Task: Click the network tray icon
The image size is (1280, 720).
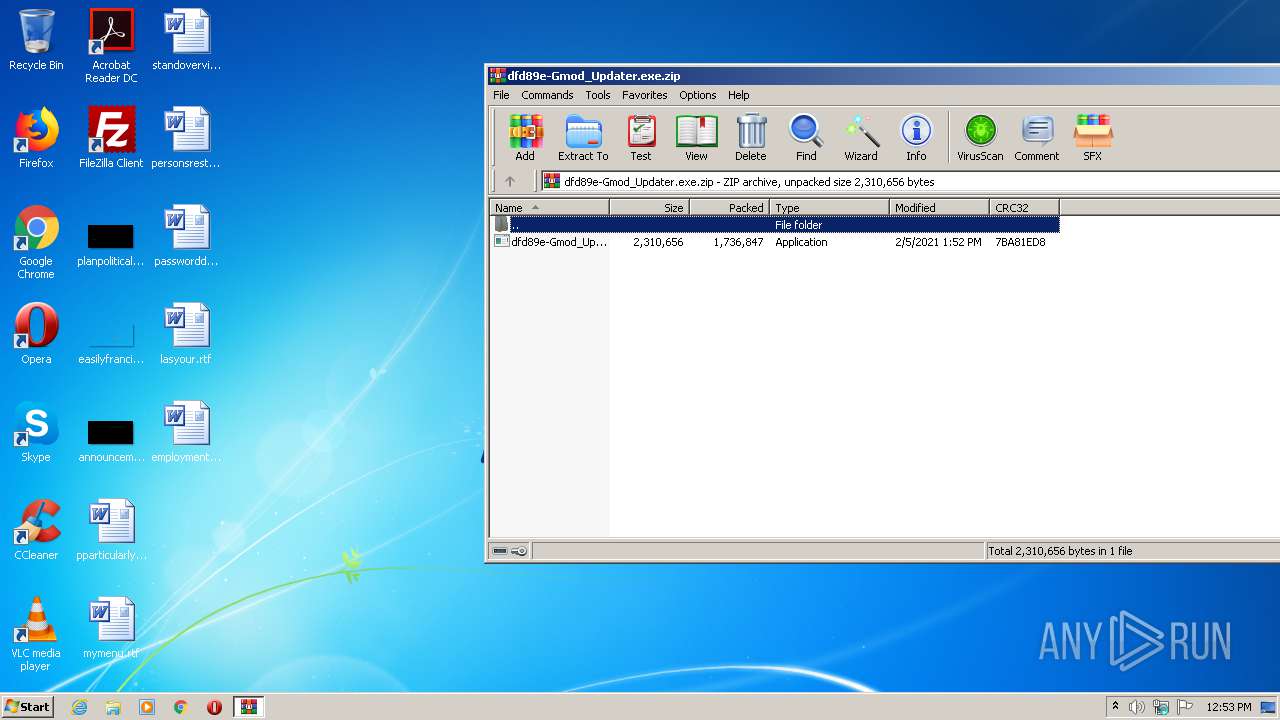Action: point(1161,707)
